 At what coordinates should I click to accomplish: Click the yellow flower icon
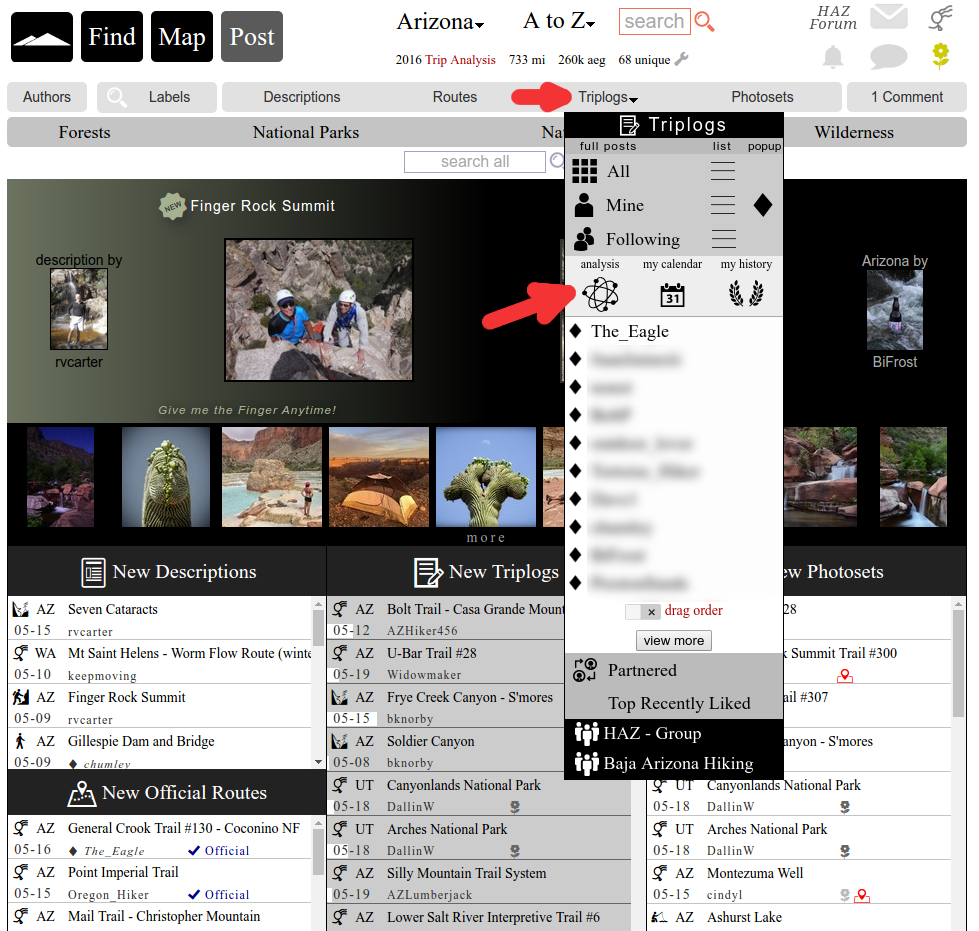pyautogui.click(x=940, y=56)
